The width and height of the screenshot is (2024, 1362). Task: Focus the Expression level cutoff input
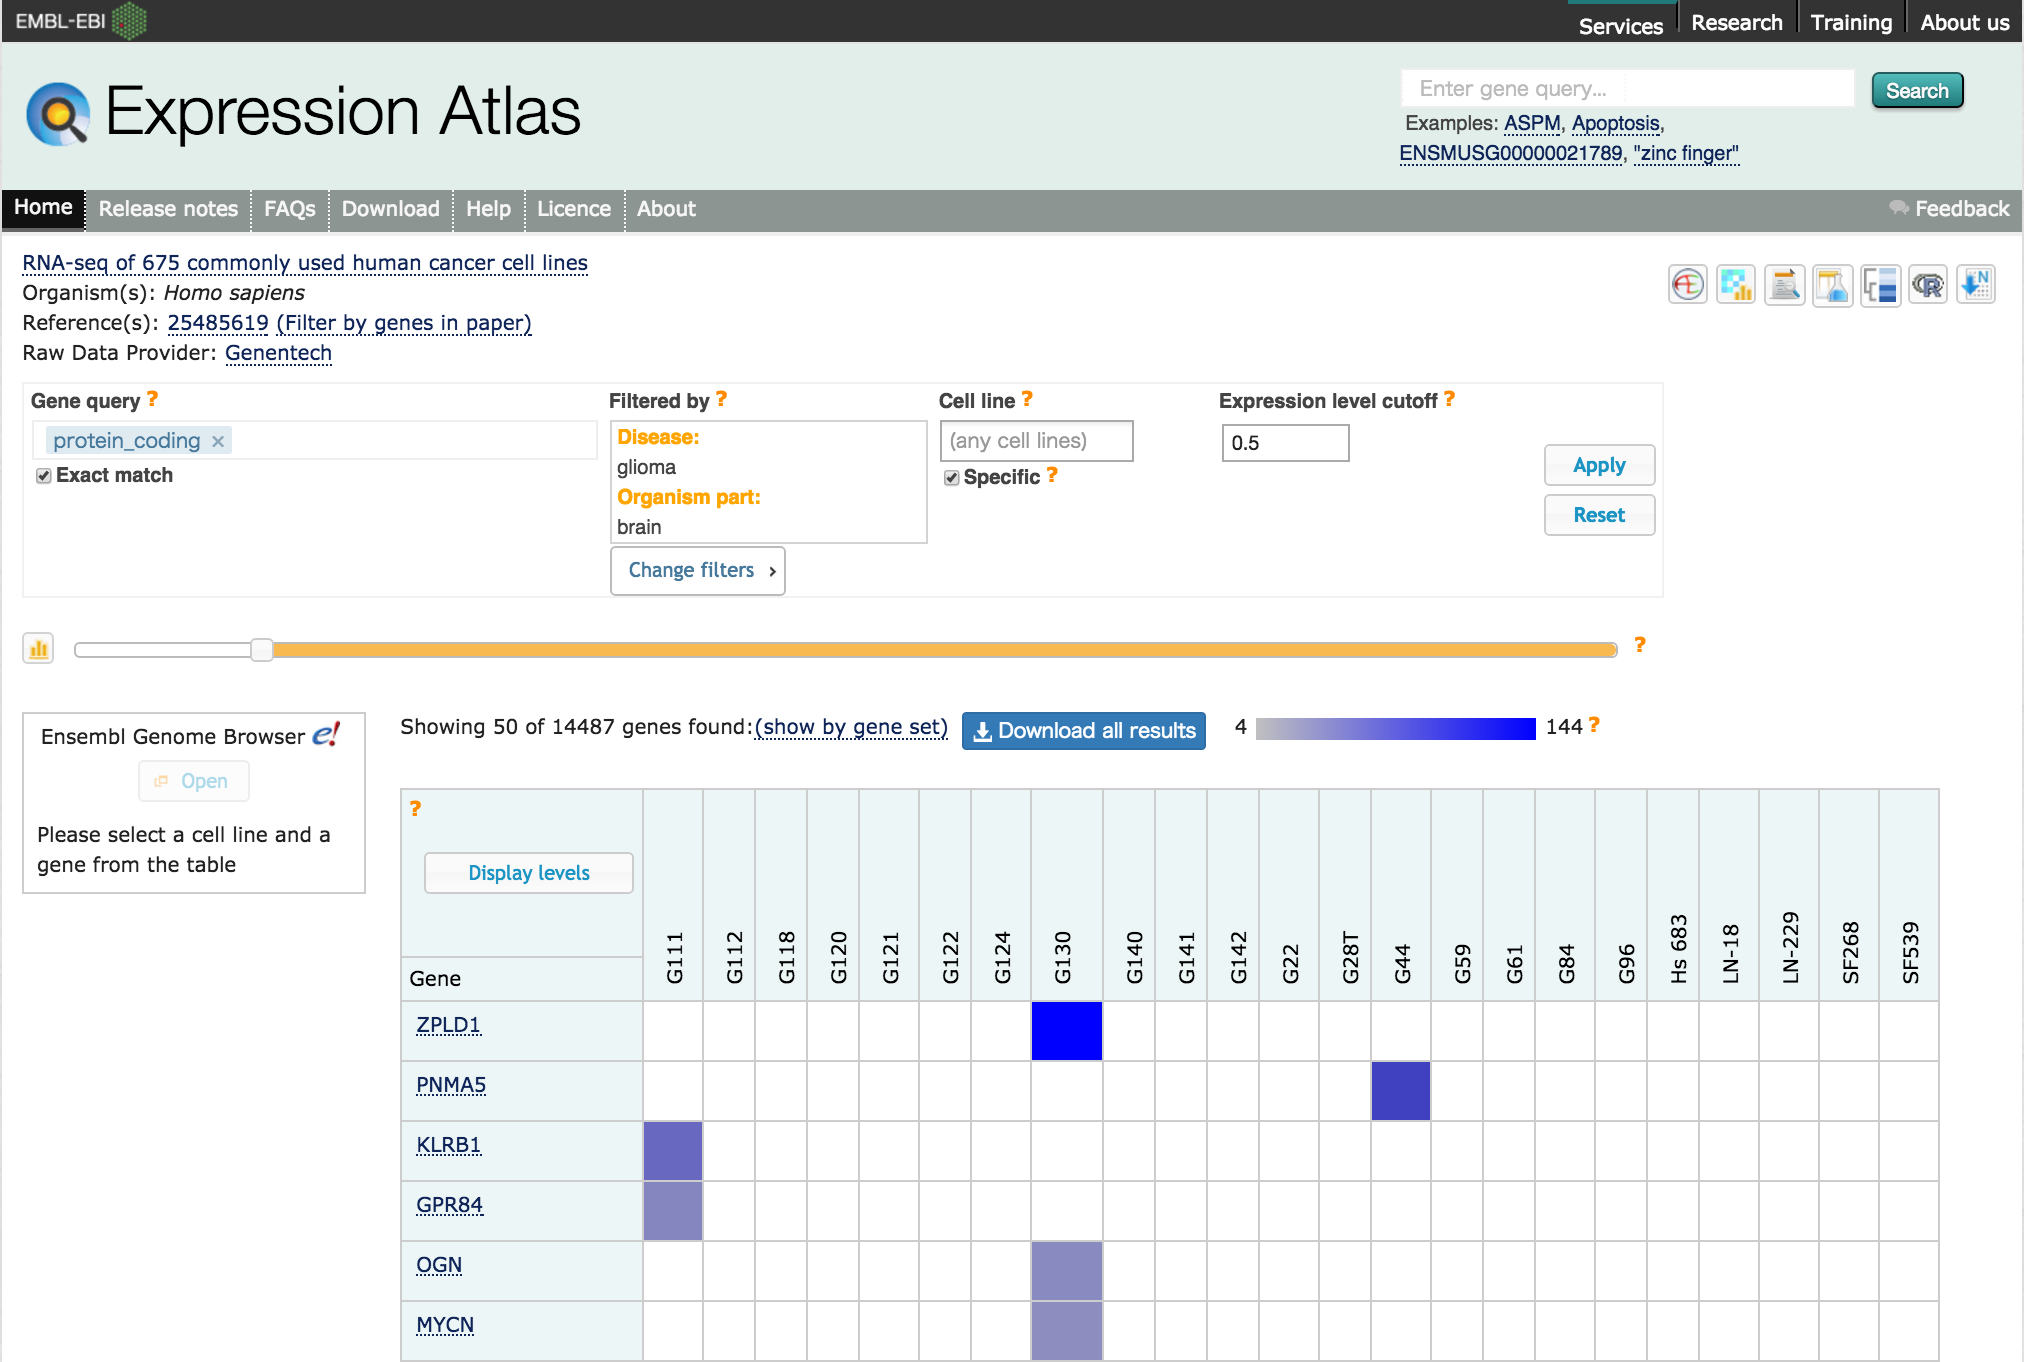pos(1285,443)
